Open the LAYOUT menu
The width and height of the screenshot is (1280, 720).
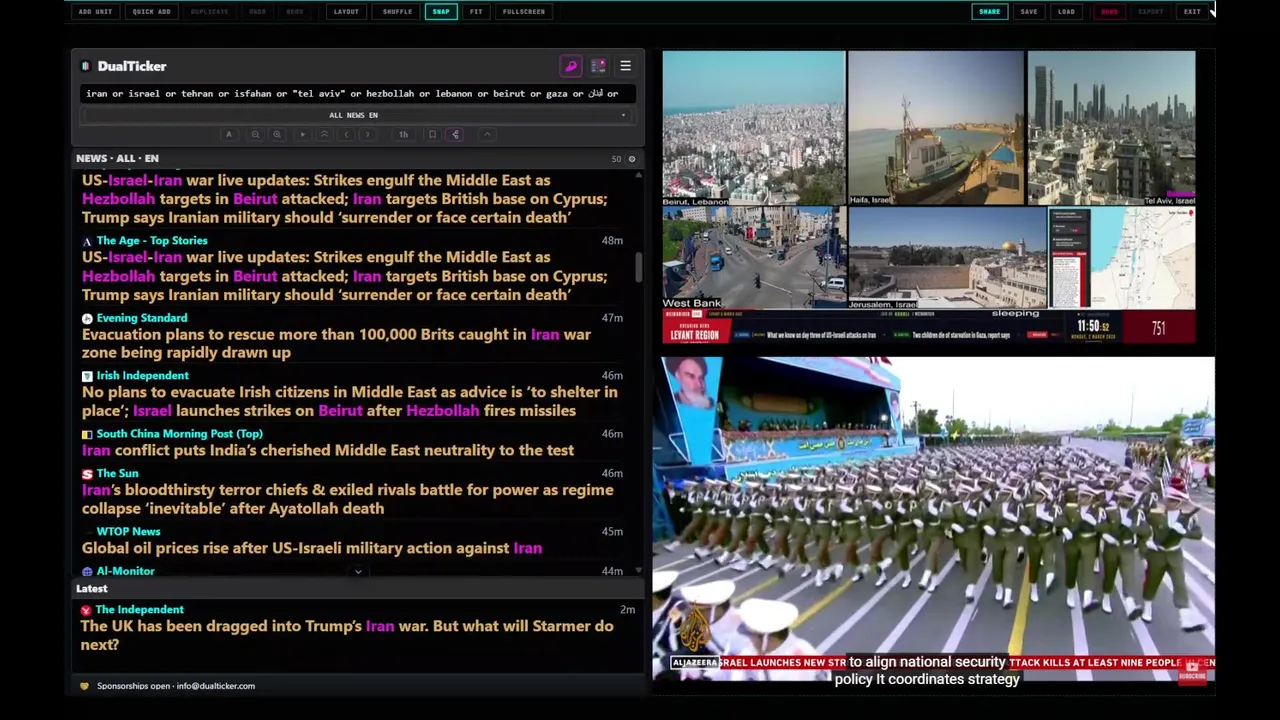point(346,12)
